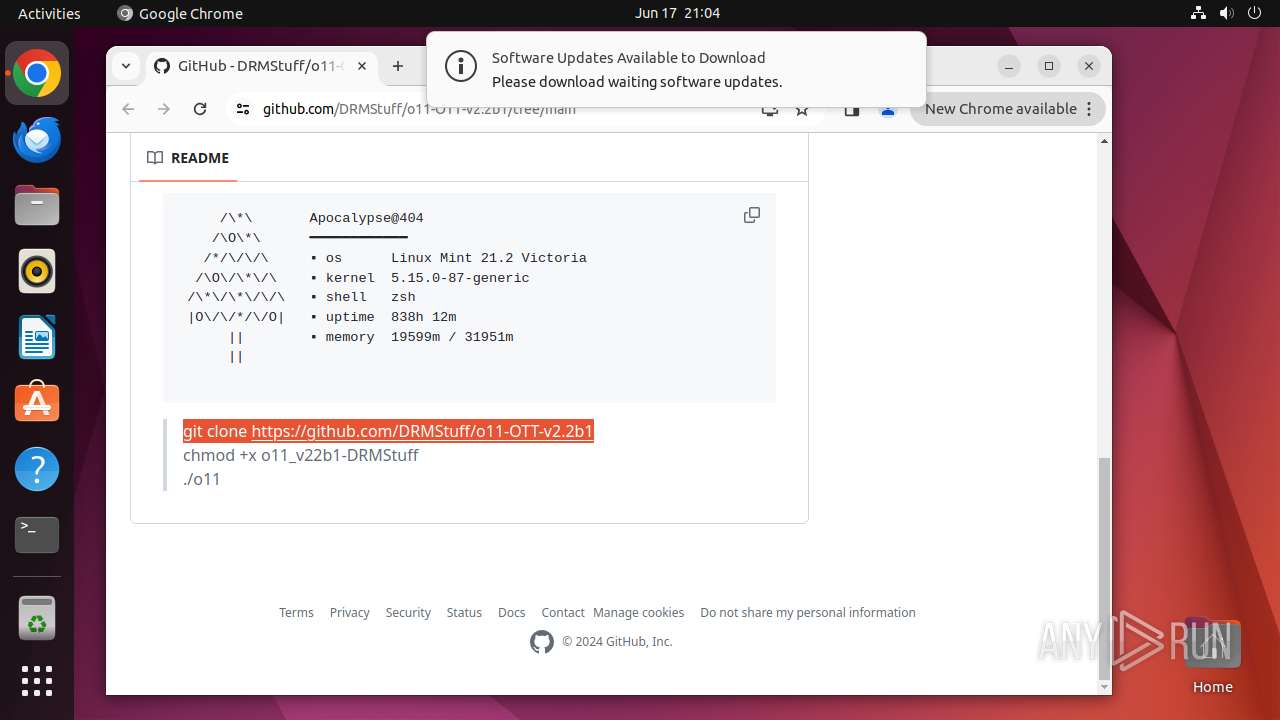Click Apocalypse@404 text in code block
Viewport: 1280px width, 720px height.
(x=366, y=218)
